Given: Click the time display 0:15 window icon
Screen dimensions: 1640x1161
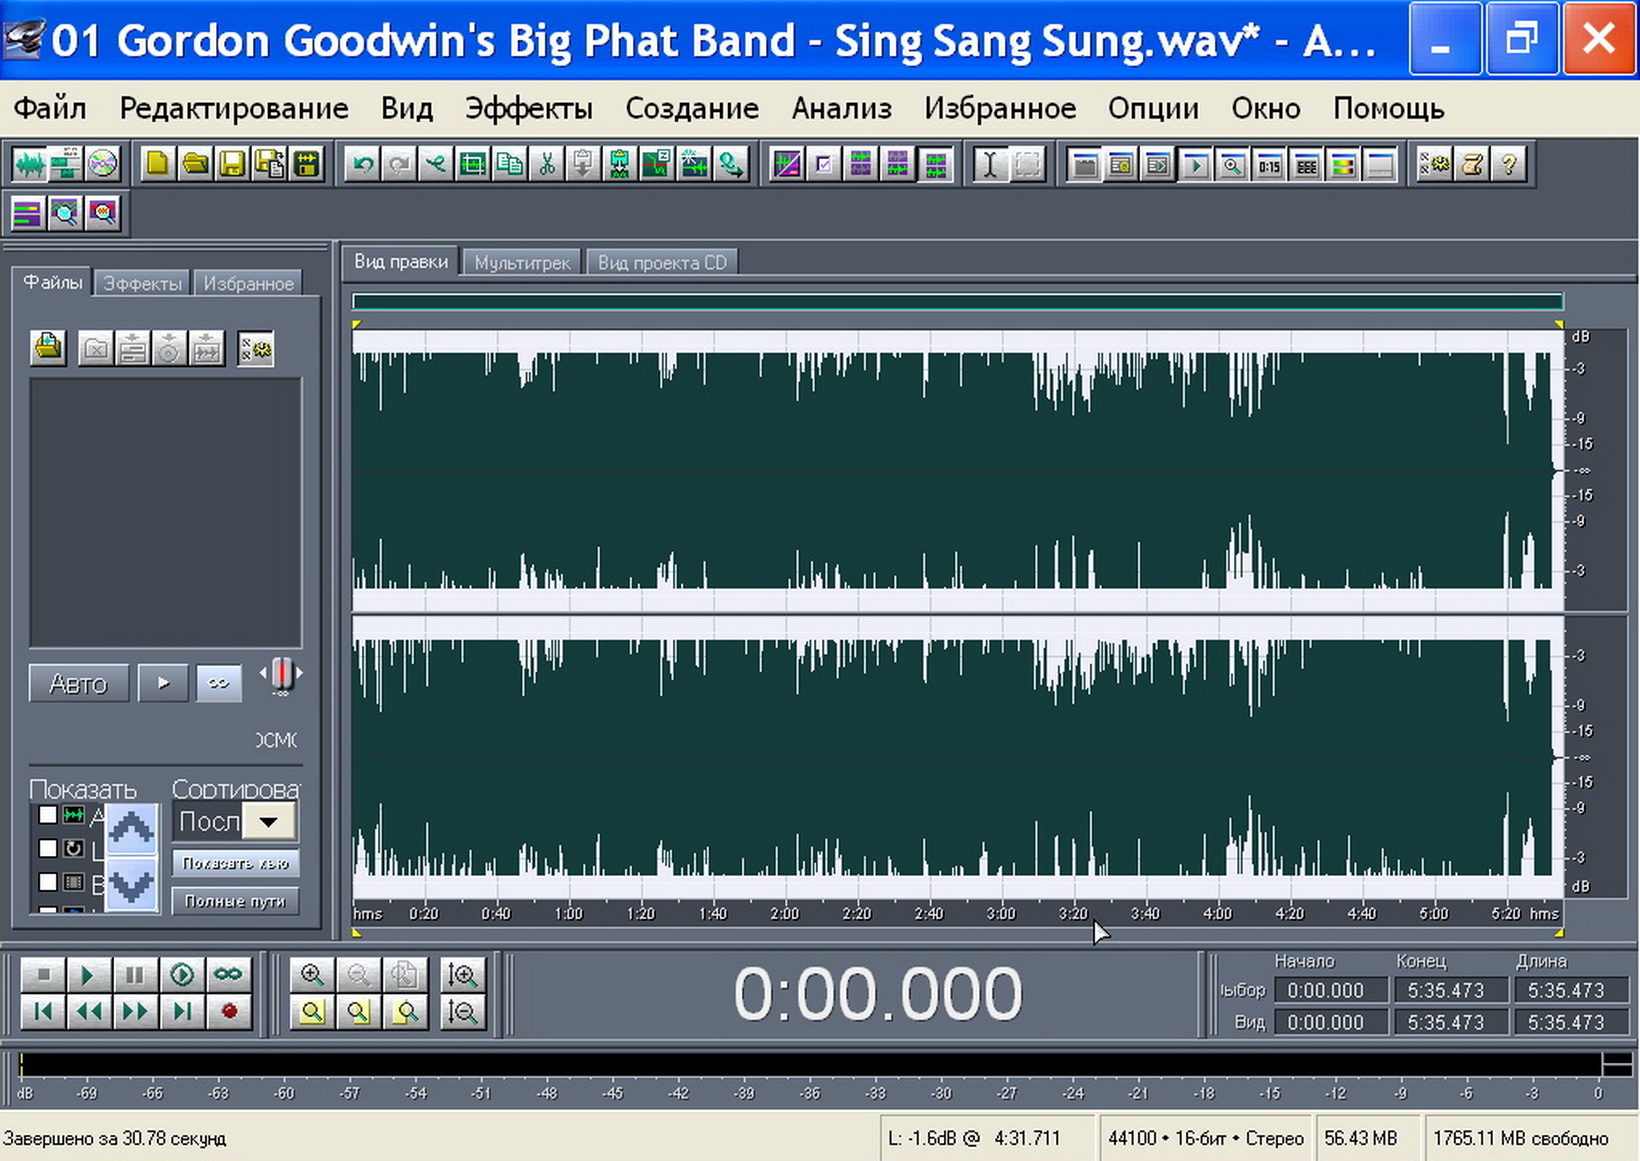Looking at the screenshot, I should point(1269,164).
